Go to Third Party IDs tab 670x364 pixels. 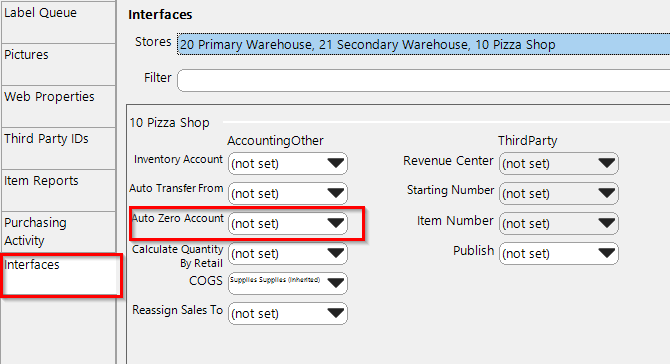(58, 148)
